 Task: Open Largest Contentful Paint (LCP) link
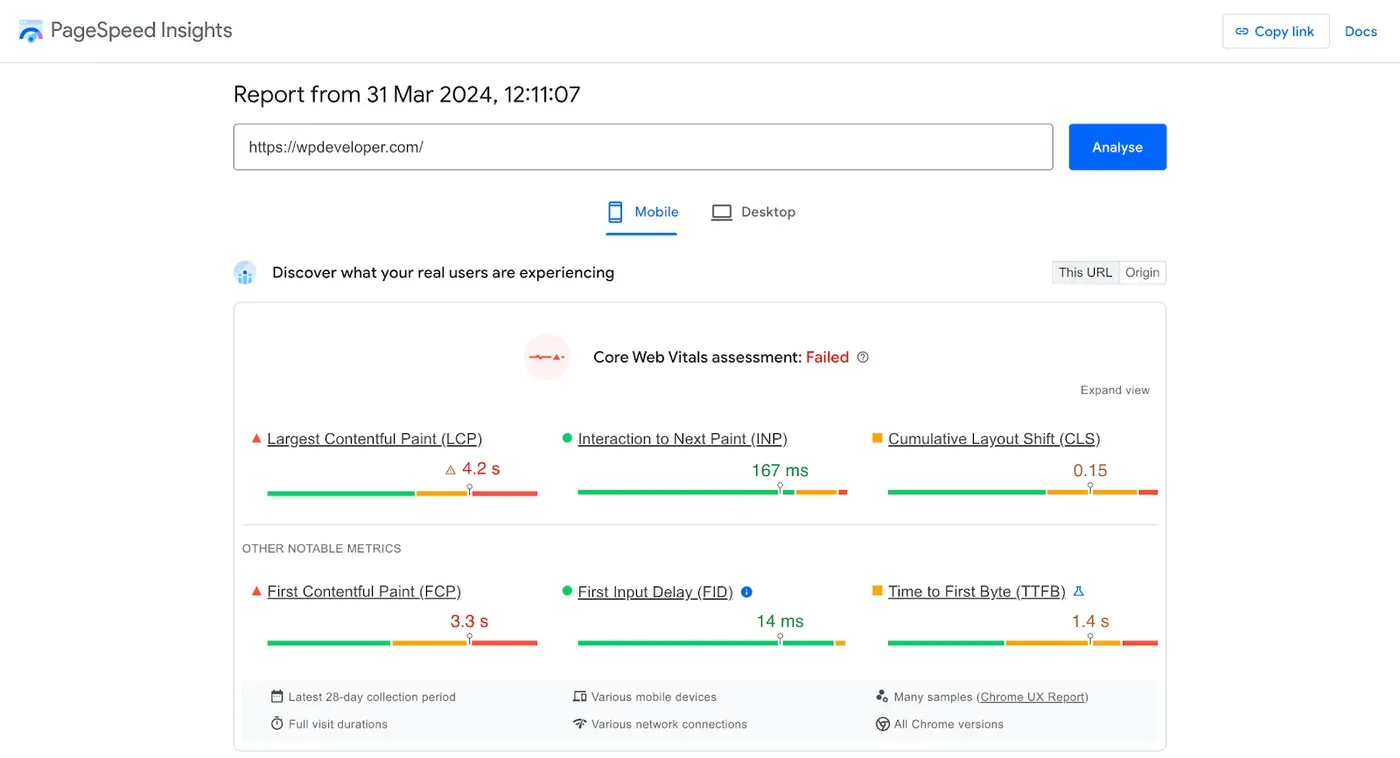(375, 438)
